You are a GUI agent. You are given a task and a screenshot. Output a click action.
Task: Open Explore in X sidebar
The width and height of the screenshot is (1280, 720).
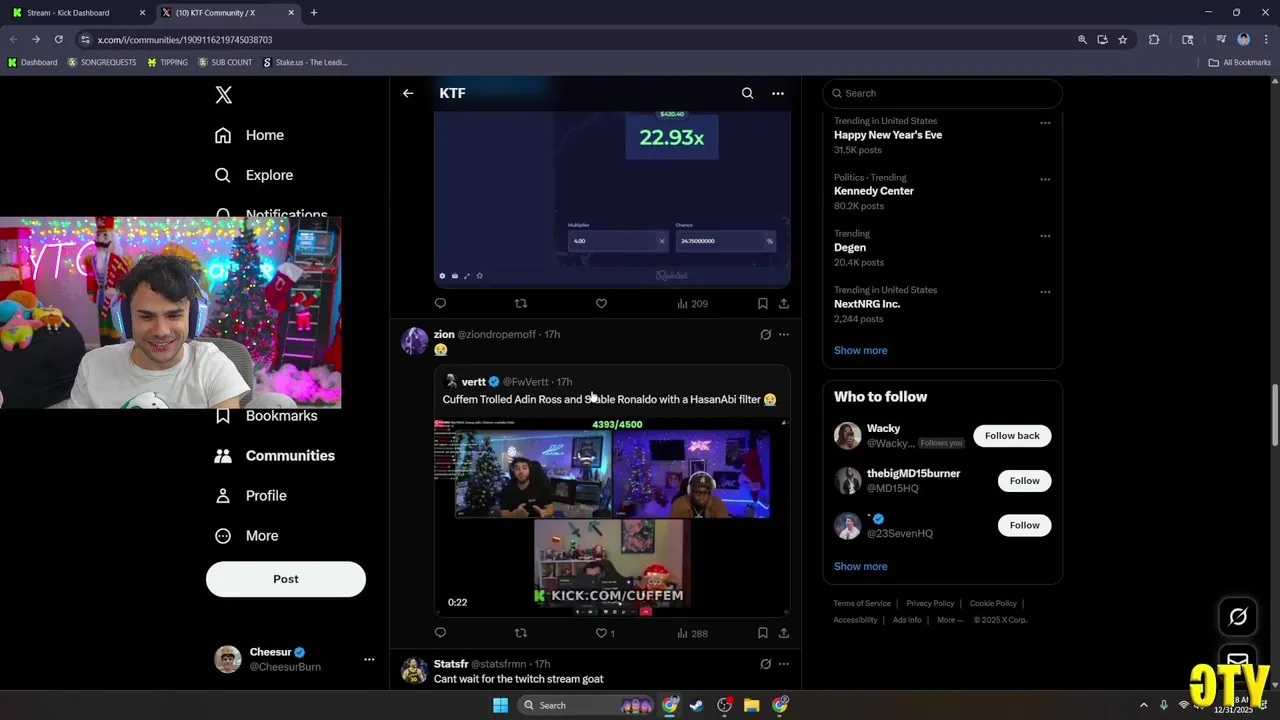point(254,175)
